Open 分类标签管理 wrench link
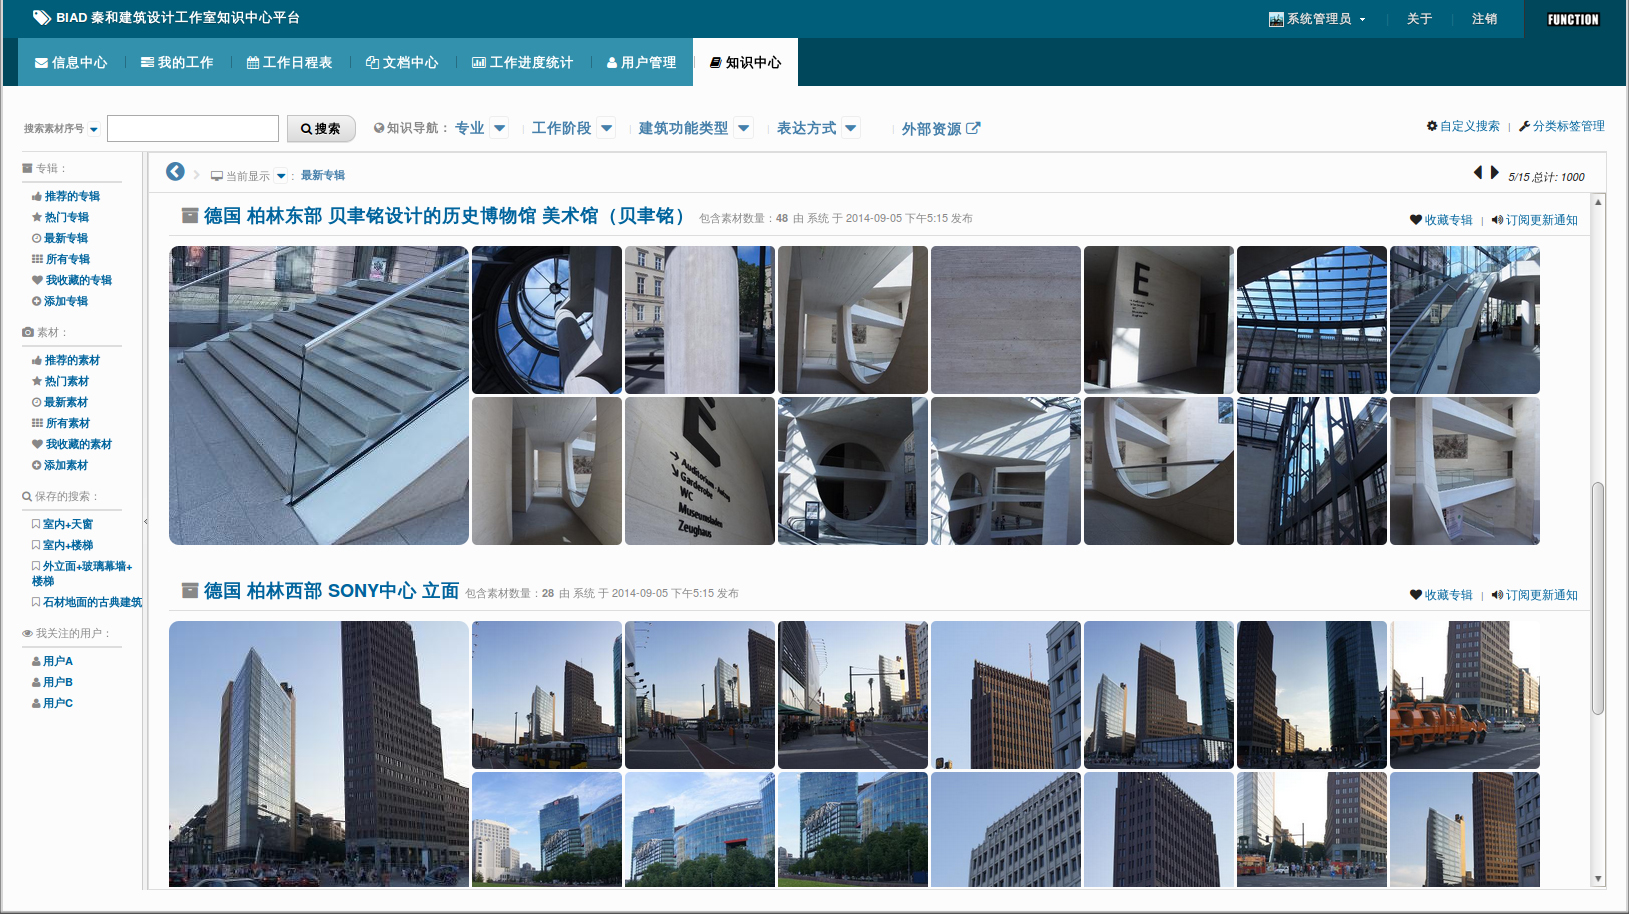 (x=1561, y=126)
